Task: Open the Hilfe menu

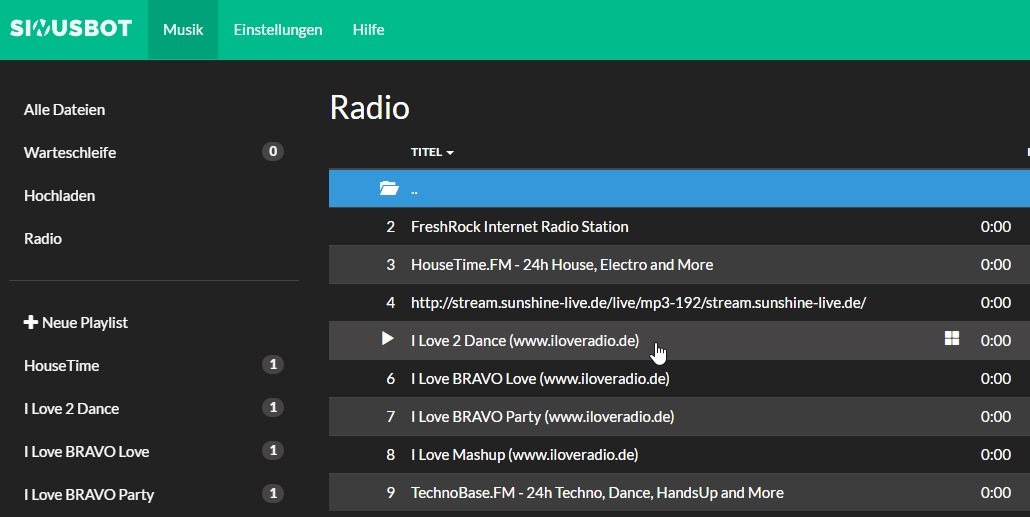Action: click(x=368, y=30)
